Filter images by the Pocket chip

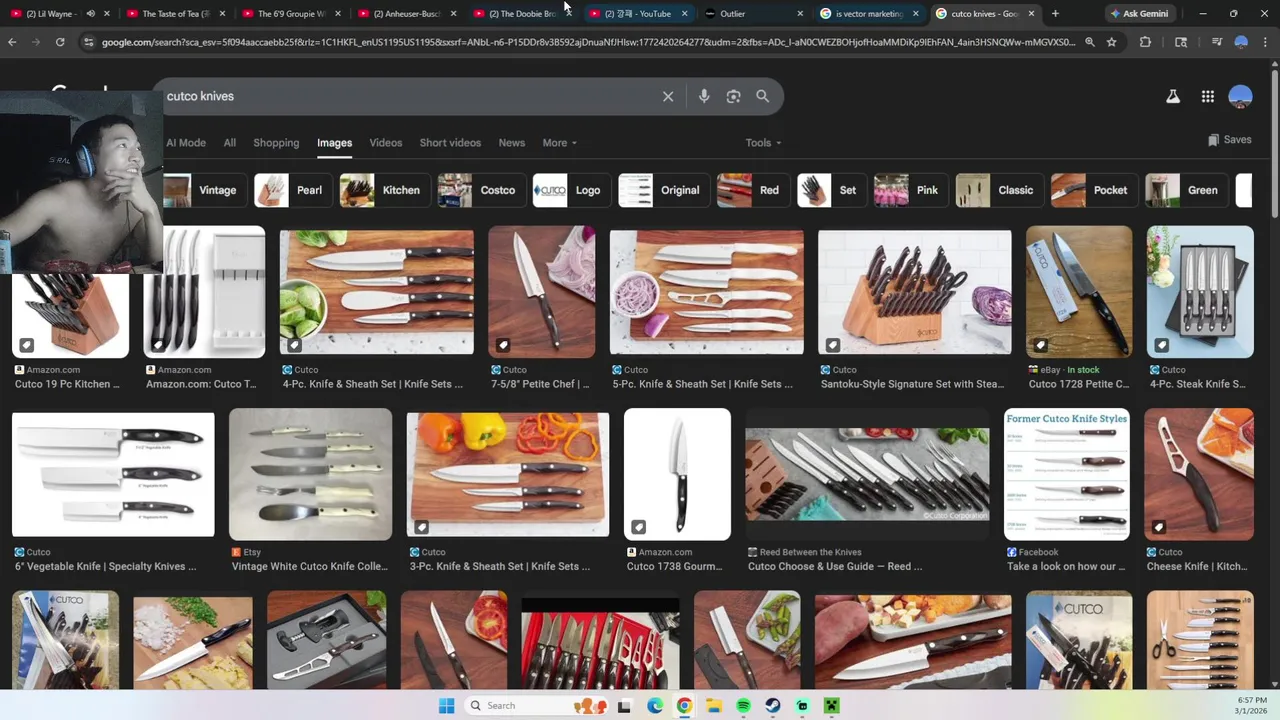click(x=1093, y=190)
